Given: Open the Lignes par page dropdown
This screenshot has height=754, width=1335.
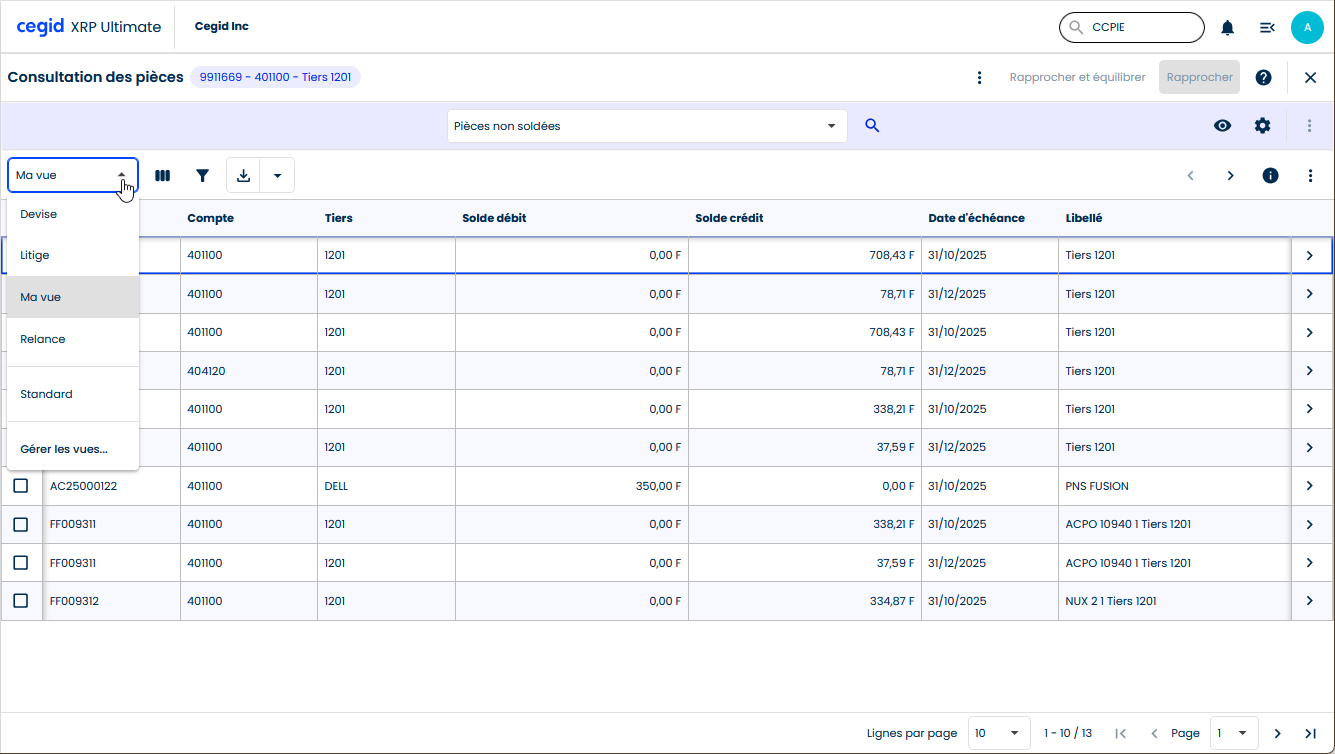Looking at the screenshot, I should pos(999,733).
